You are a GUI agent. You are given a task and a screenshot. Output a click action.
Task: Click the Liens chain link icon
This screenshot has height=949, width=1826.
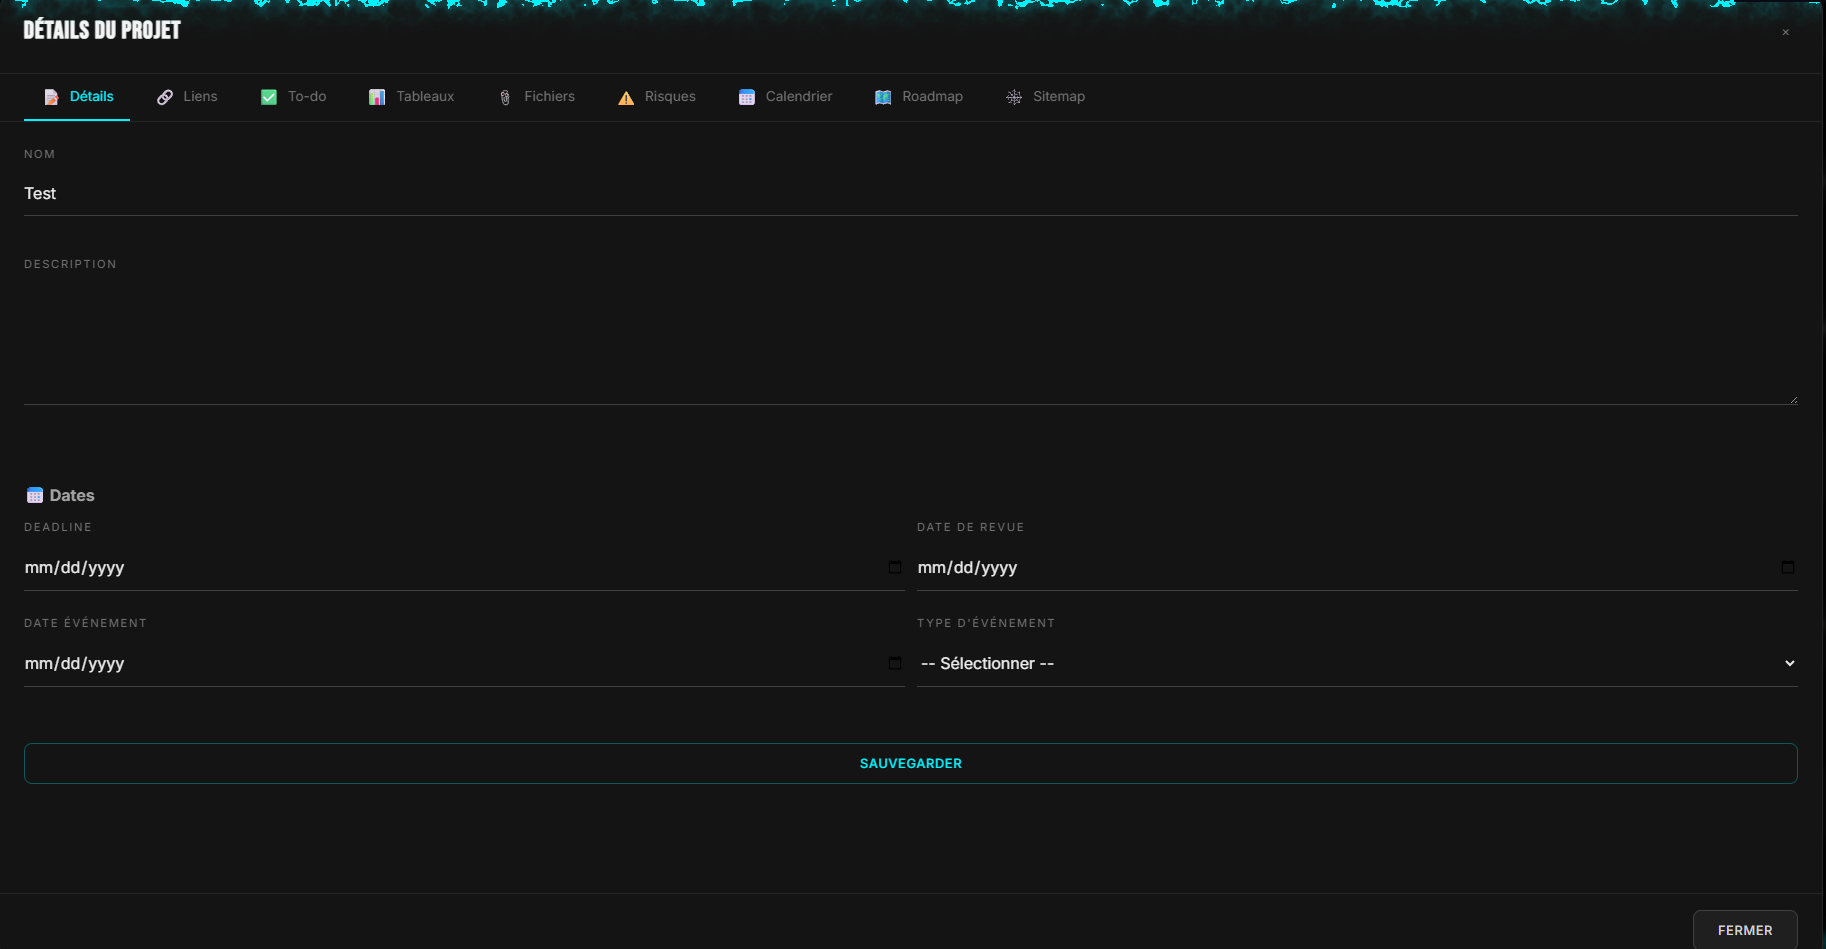(x=165, y=97)
